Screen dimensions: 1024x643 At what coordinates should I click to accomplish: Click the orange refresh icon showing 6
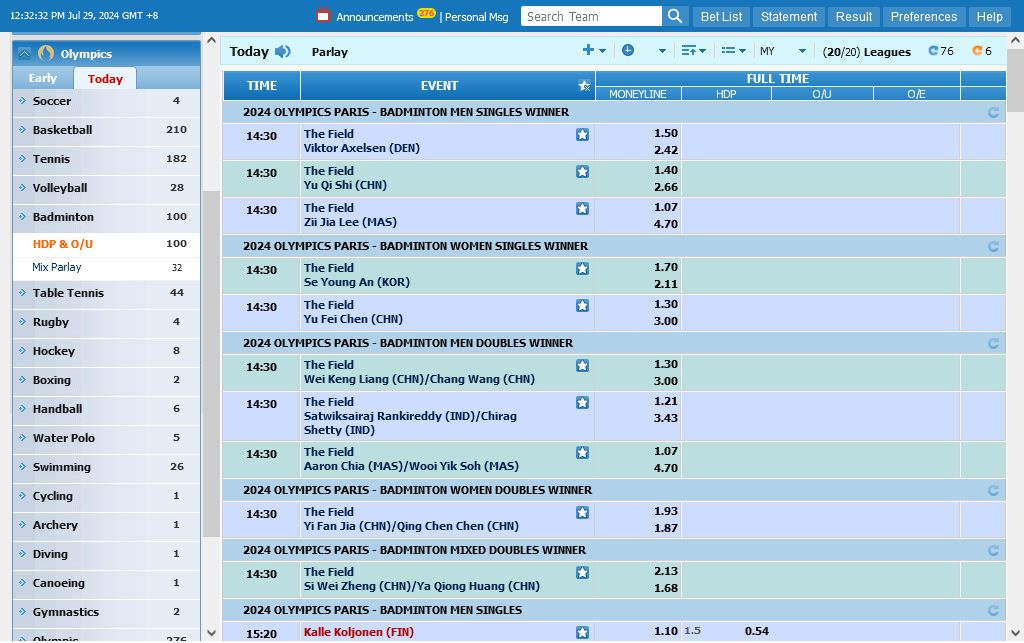(977, 51)
